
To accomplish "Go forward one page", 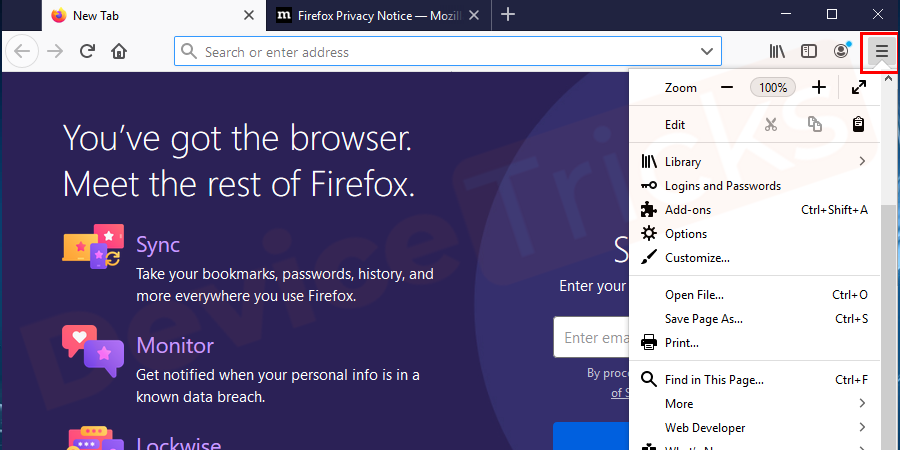I will [x=55, y=52].
